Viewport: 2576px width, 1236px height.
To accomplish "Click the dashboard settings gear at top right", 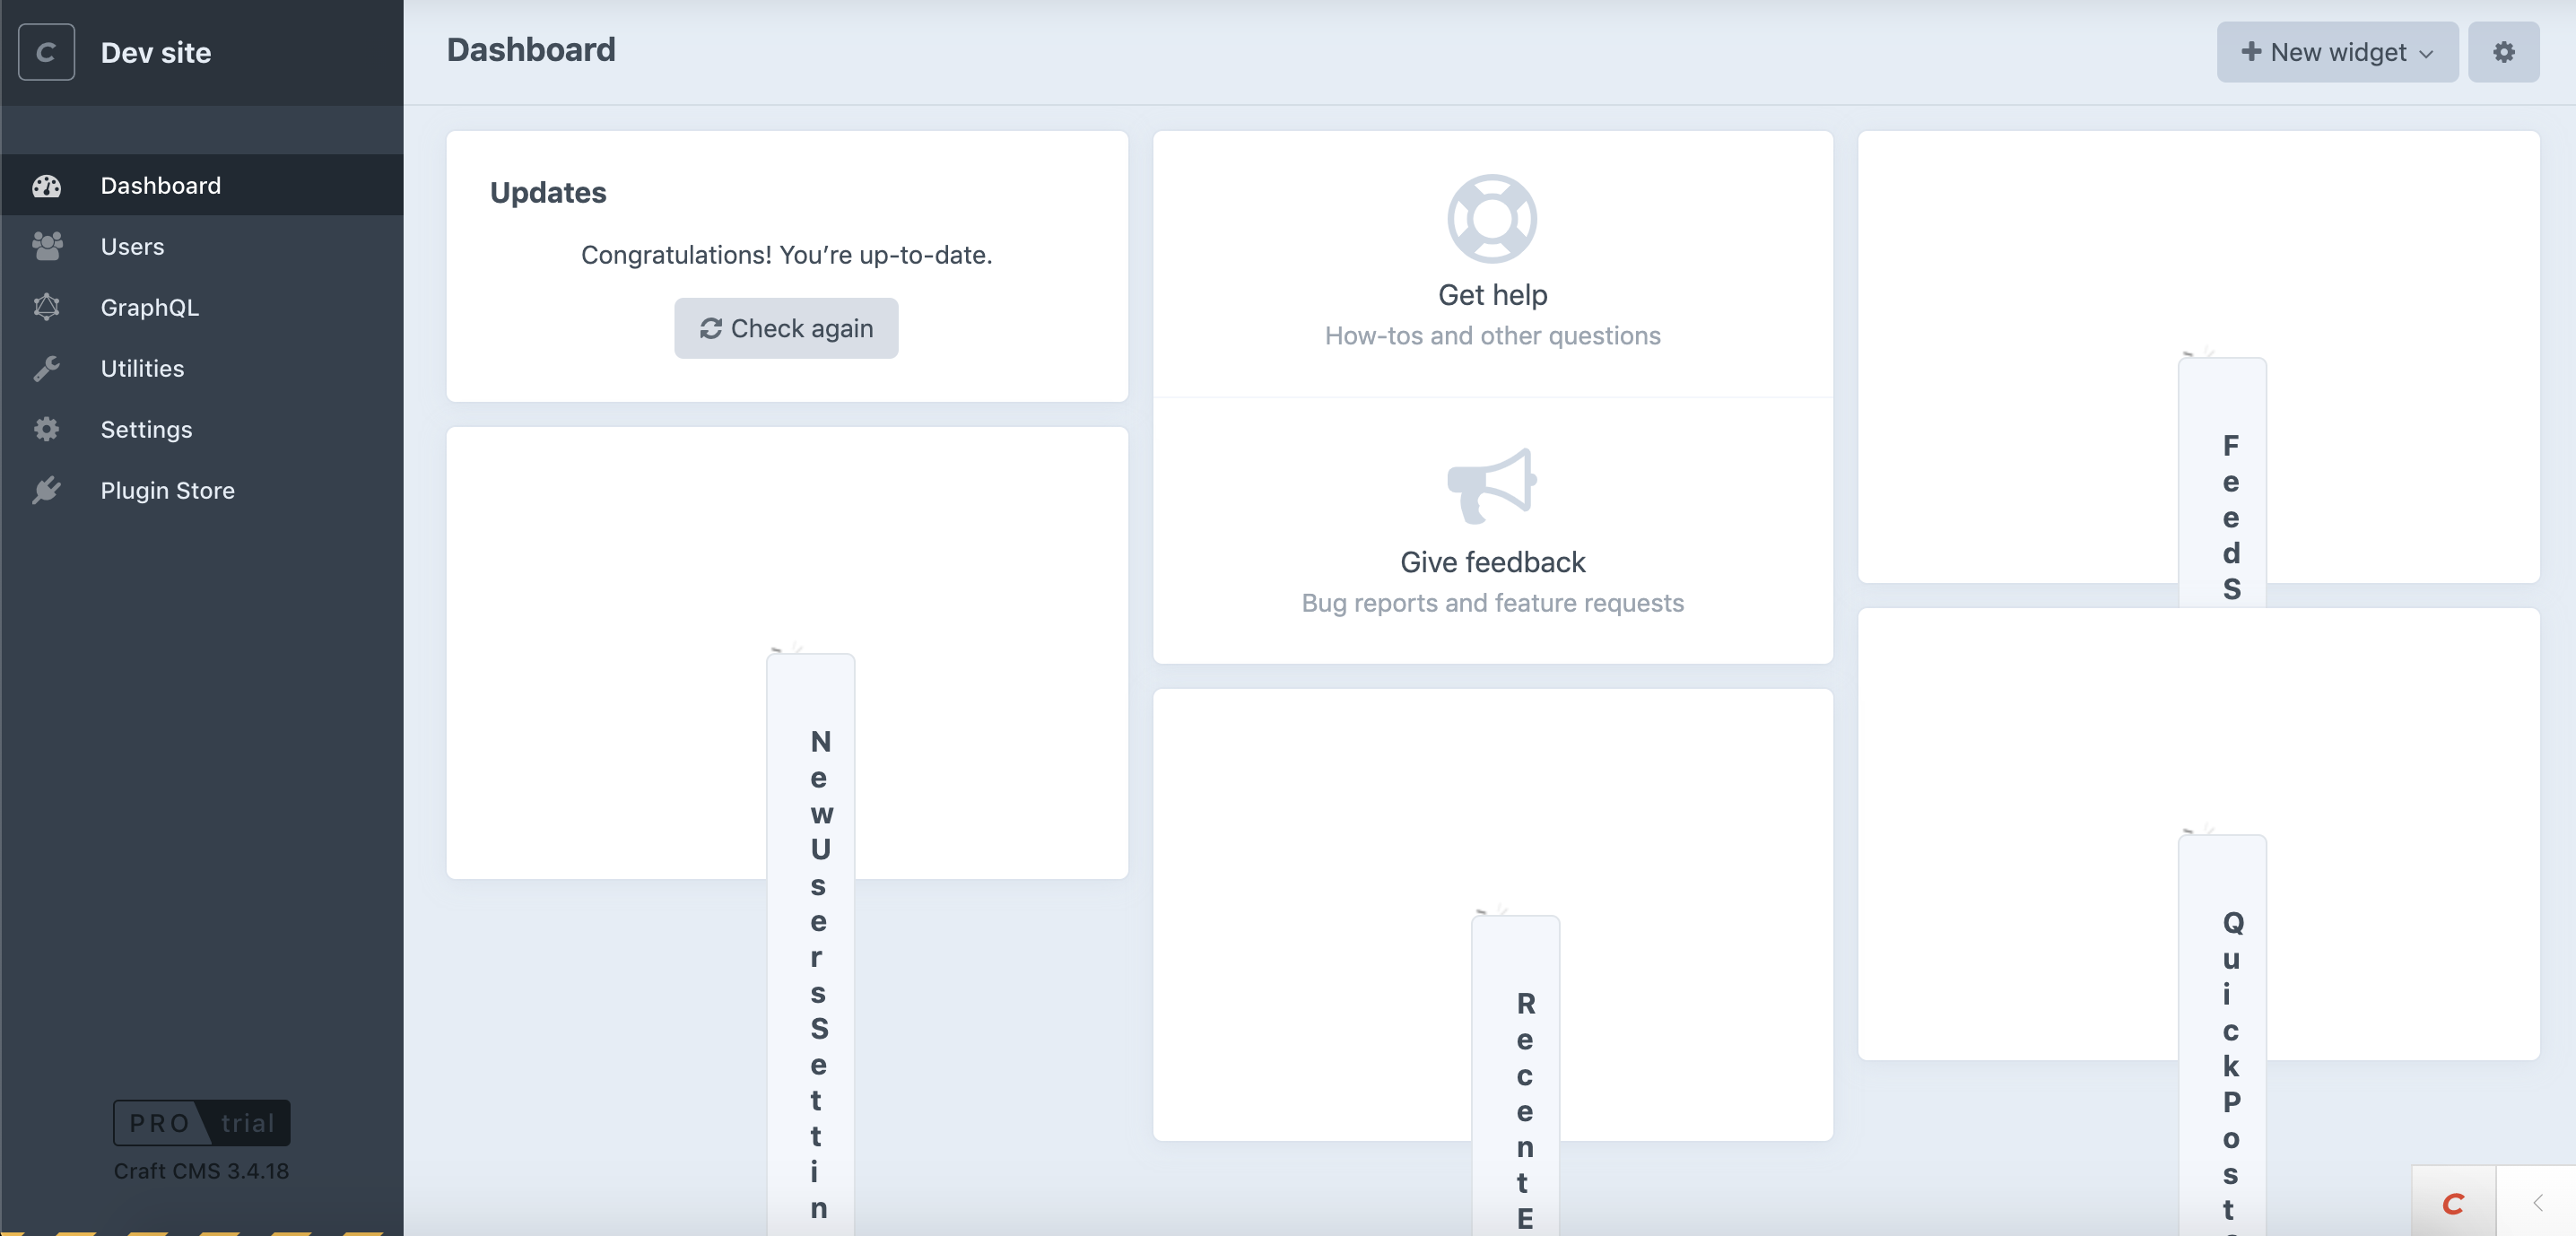I will (2504, 52).
